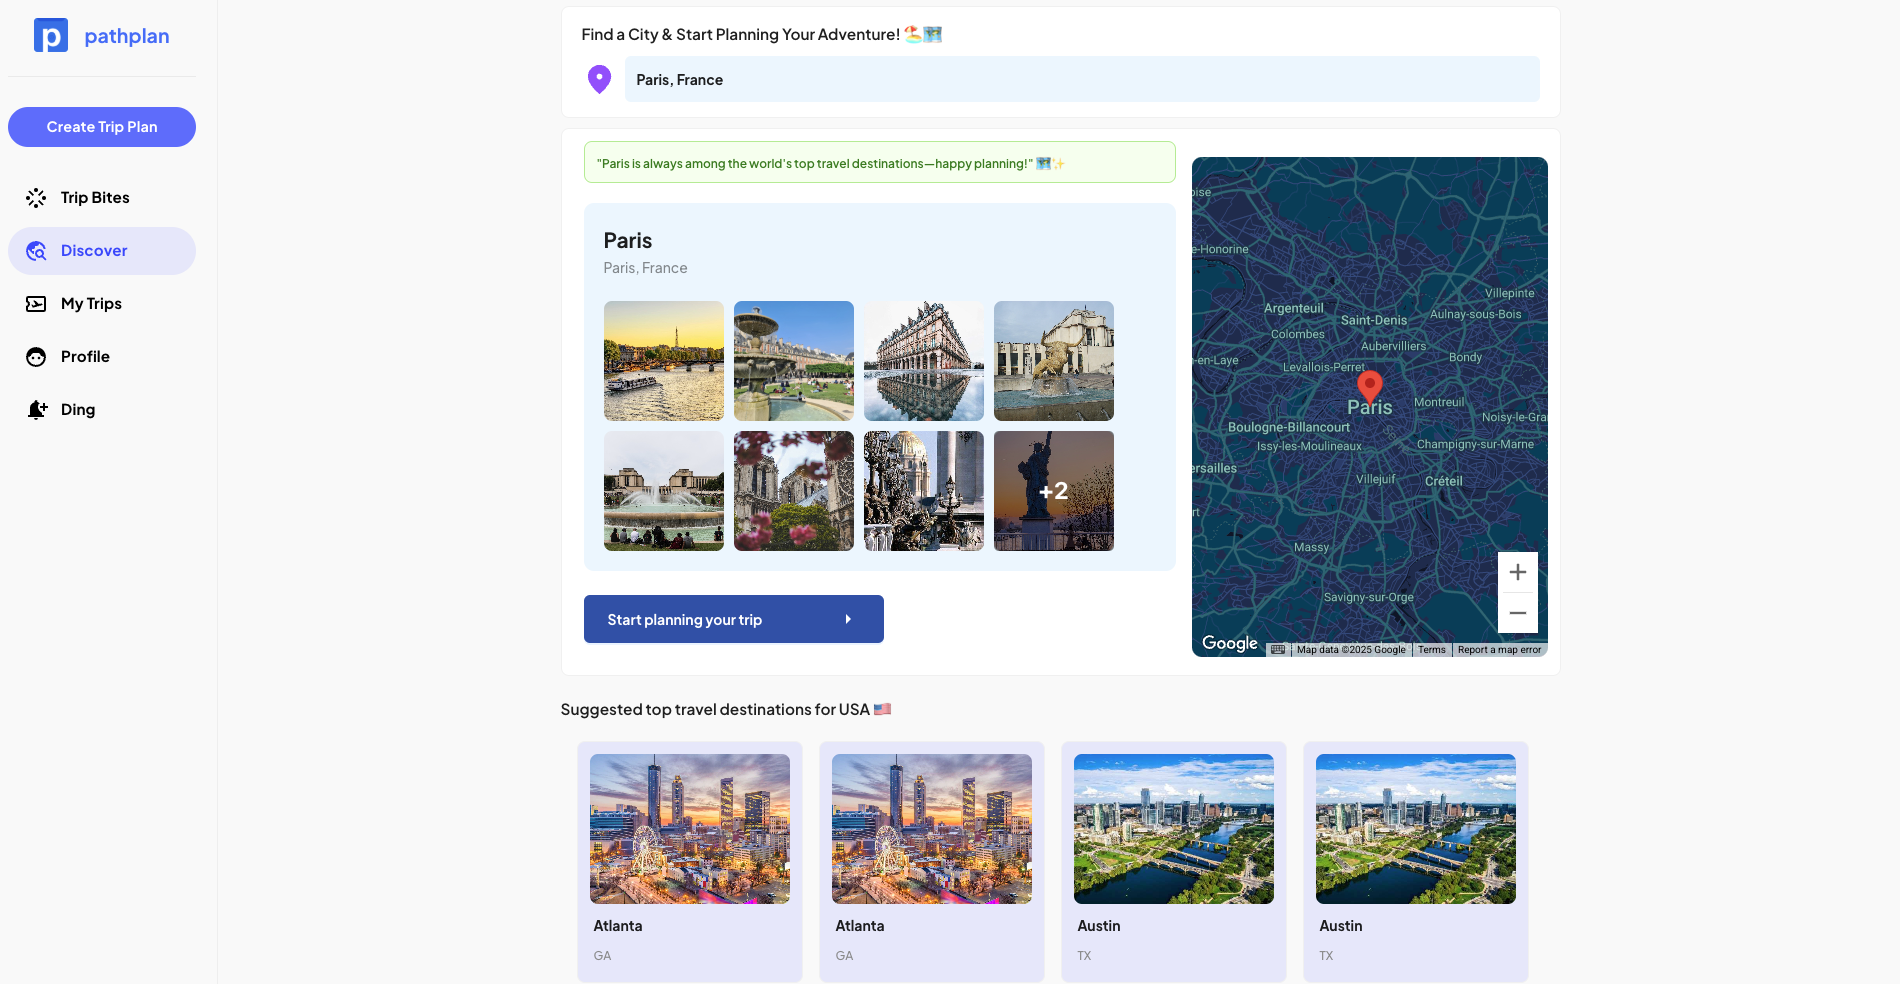Click the Discover globe search icon
This screenshot has height=984, width=1900.
click(36, 251)
